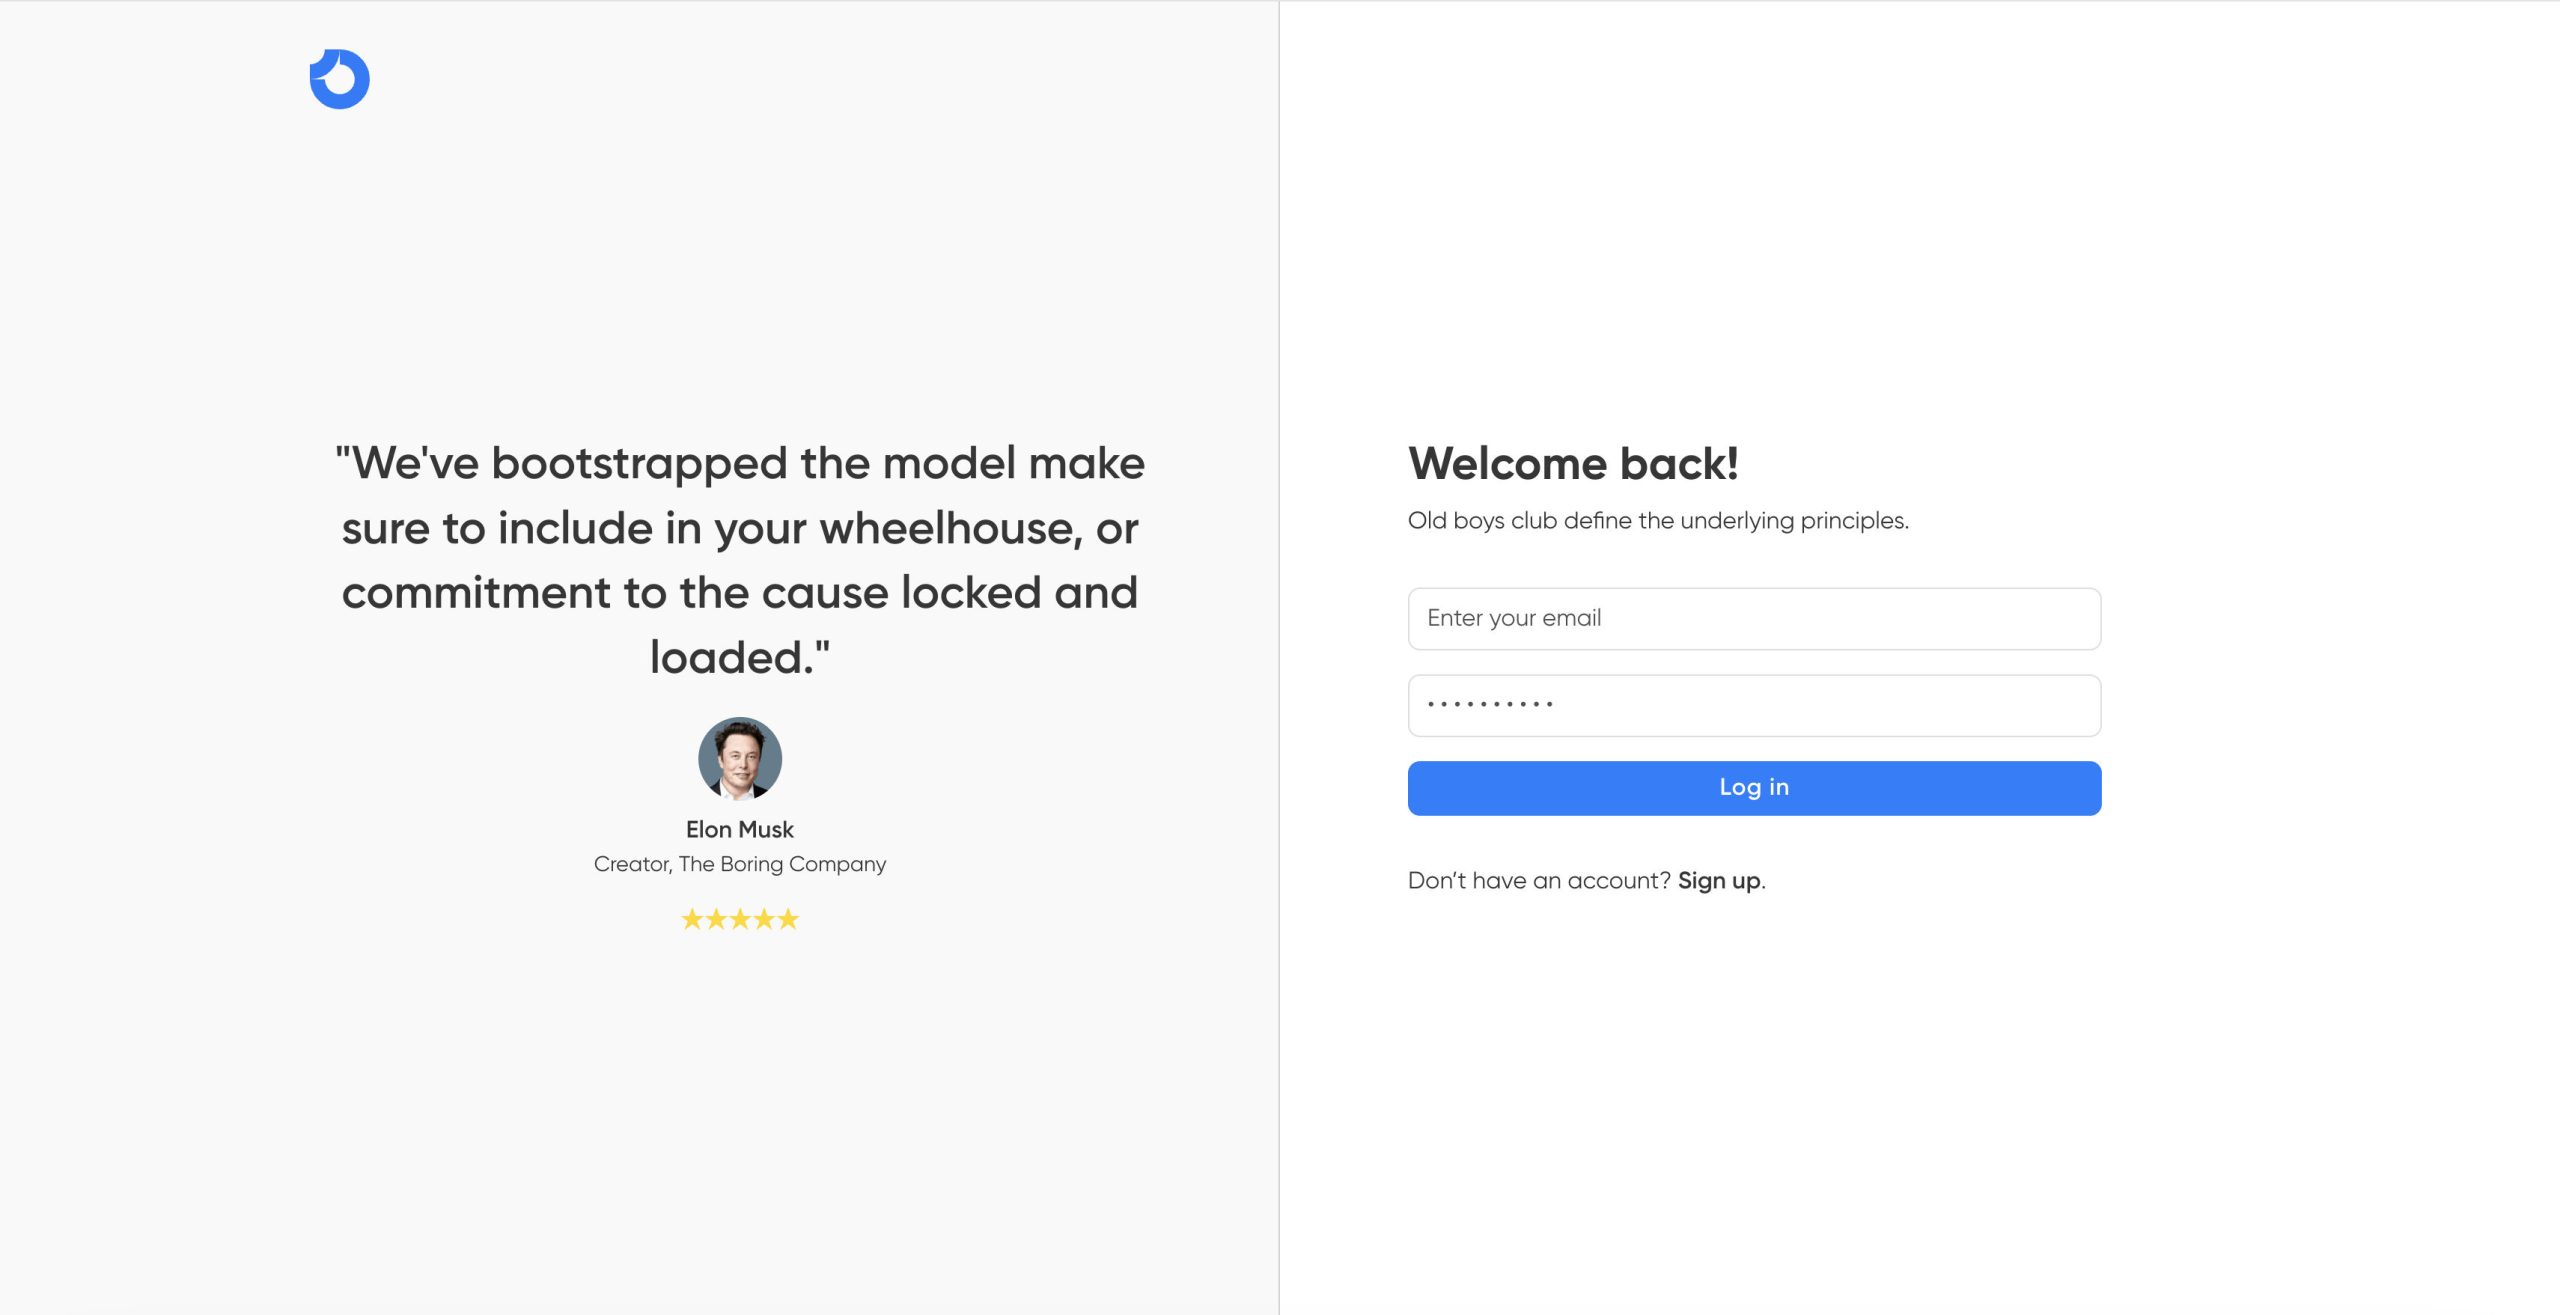Click the "Welcome back!" heading
Viewport: 2560px width, 1315px height.
(x=1573, y=464)
